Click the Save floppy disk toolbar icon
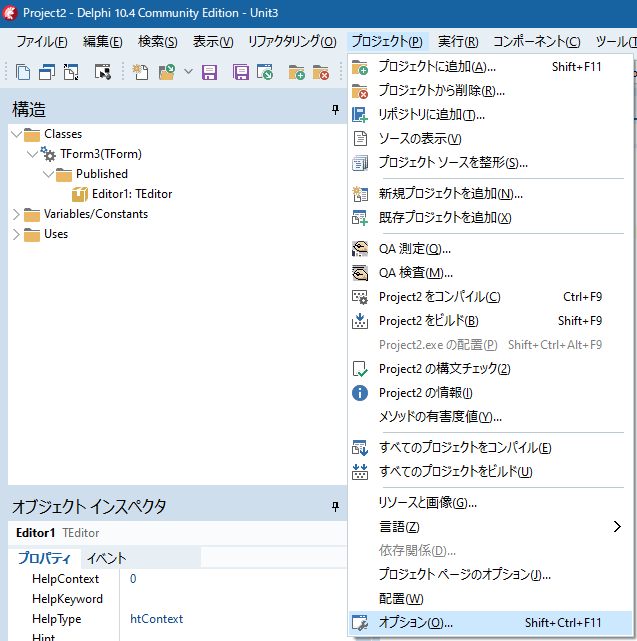The height and width of the screenshot is (641, 637). (x=210, y=72)
